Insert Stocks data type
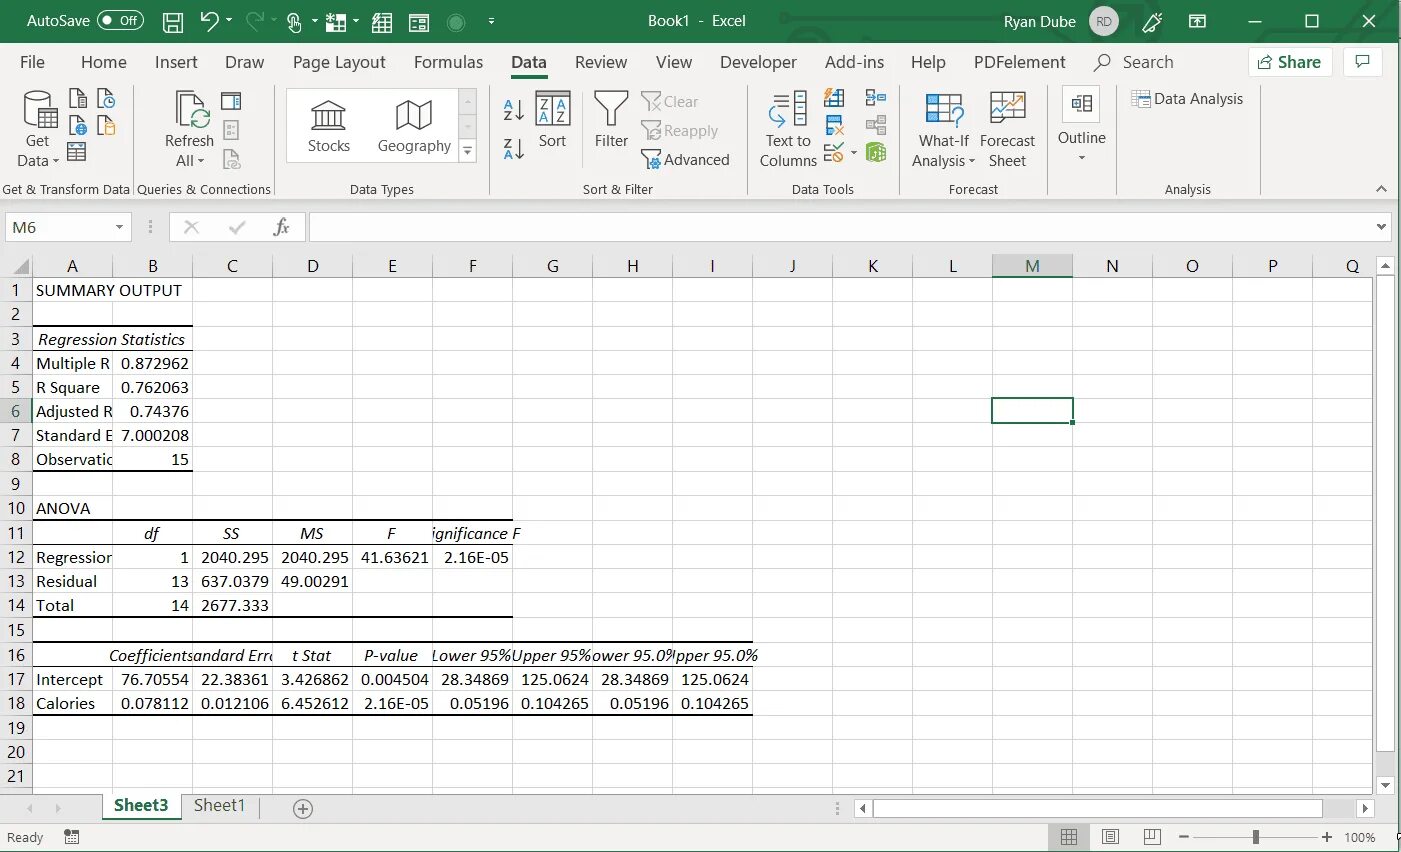 click(328, 126)
